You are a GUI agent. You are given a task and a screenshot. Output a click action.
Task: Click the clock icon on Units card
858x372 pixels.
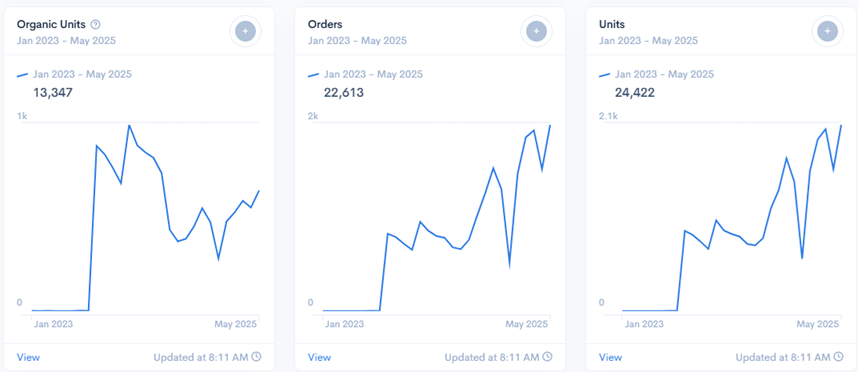(838, 357)
